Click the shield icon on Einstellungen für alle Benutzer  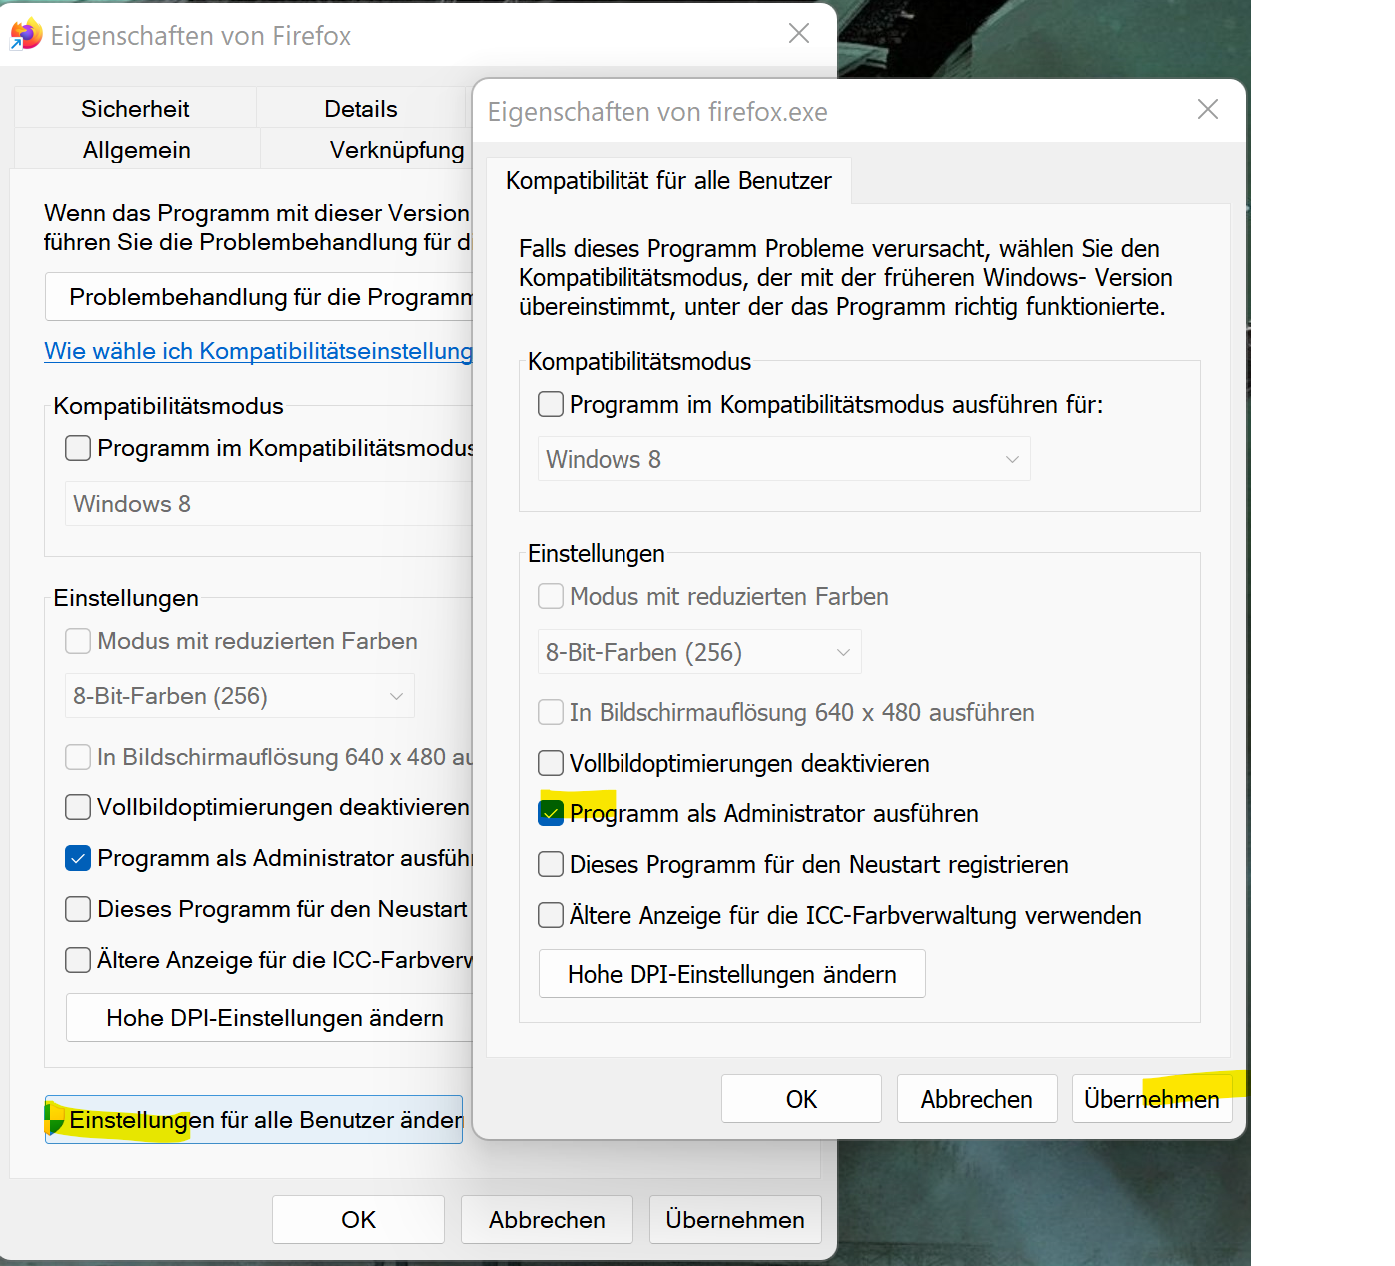click(x=56, y=1120)
